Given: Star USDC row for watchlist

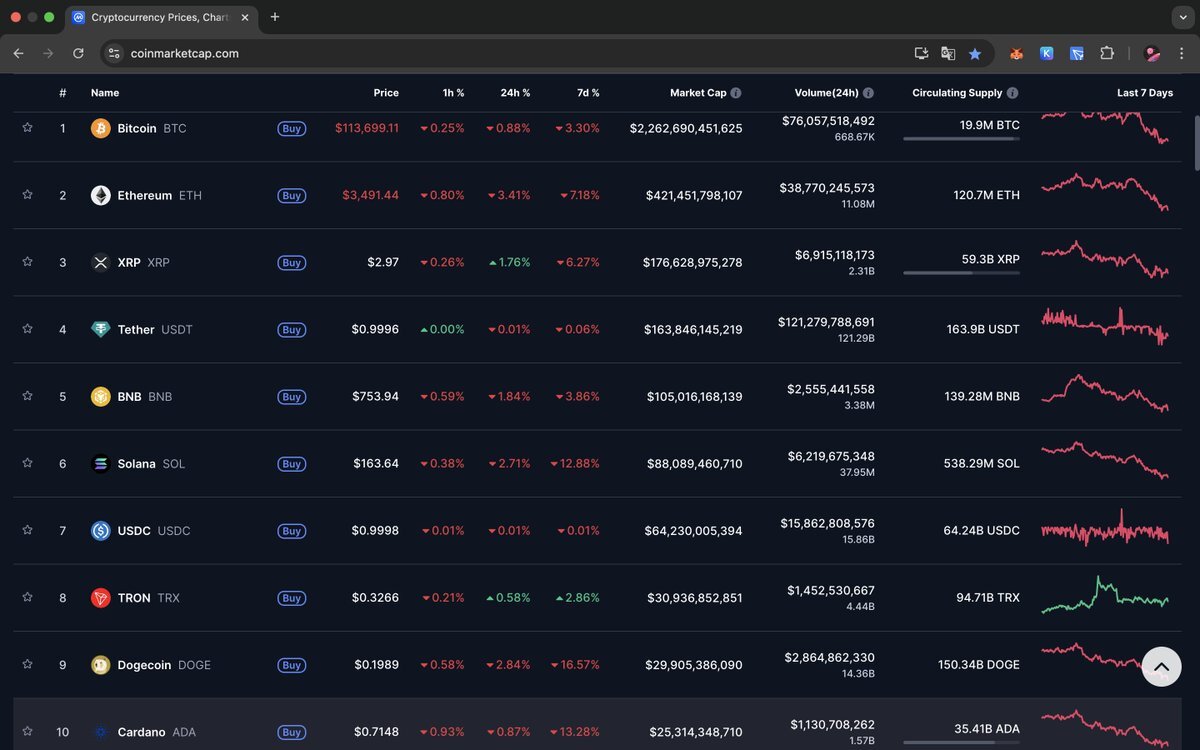Looking at the screenshot, I should point(27,530).
